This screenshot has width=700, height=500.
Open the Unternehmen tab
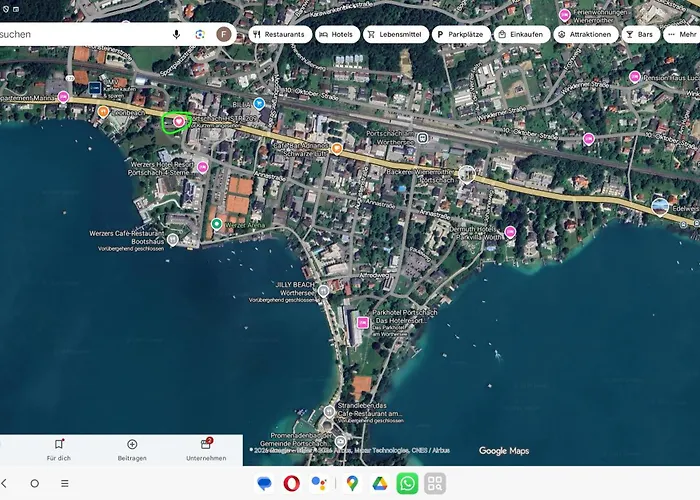tap(206, 449)
